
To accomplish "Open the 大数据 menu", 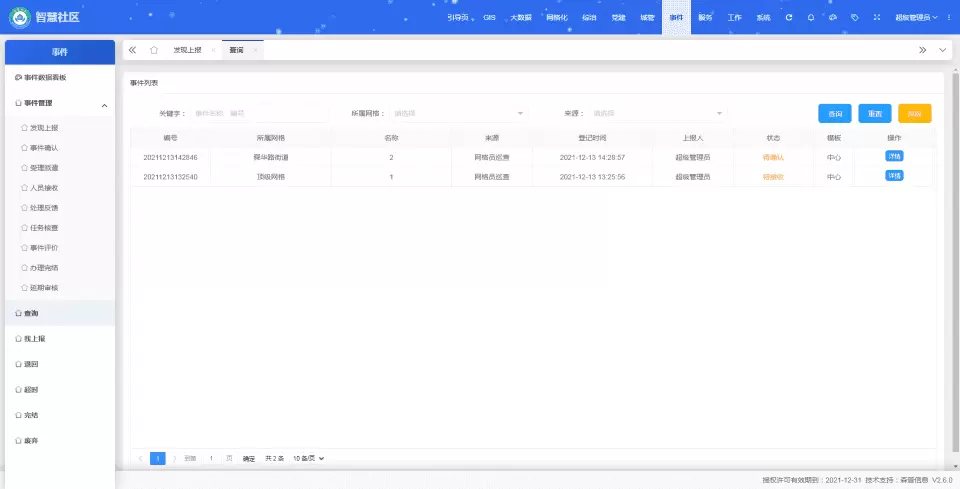I will 521,18.
